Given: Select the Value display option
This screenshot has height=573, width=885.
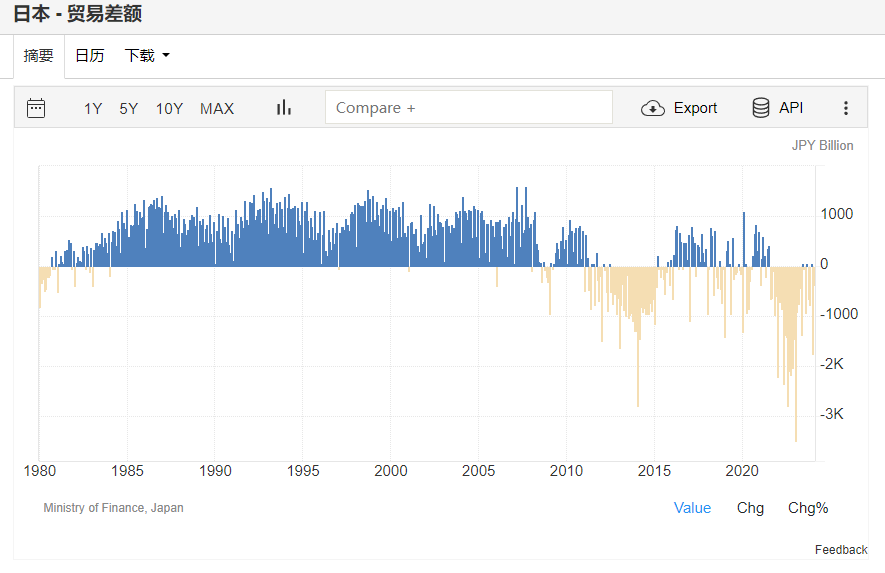Looking at the screenshot, I should coord(692,508).
